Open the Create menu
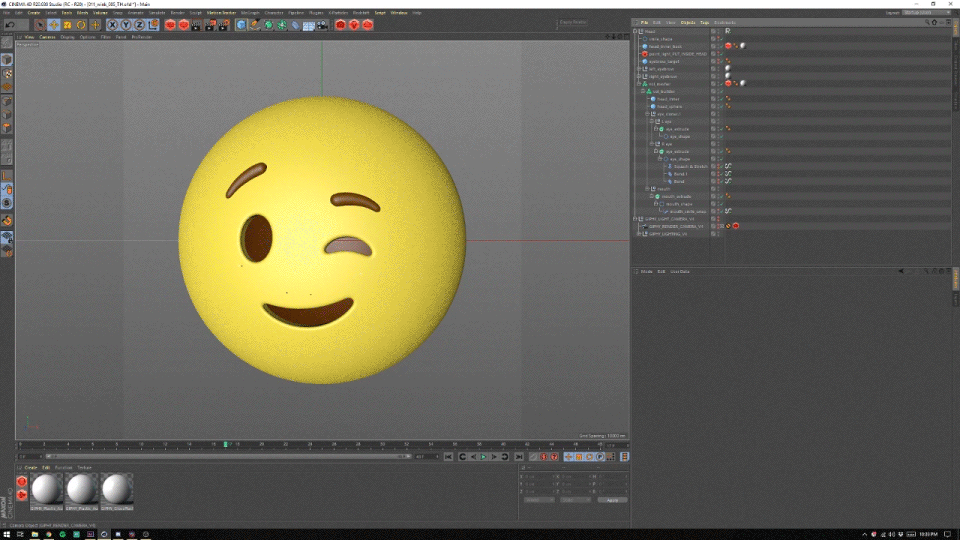 (34, 13)
